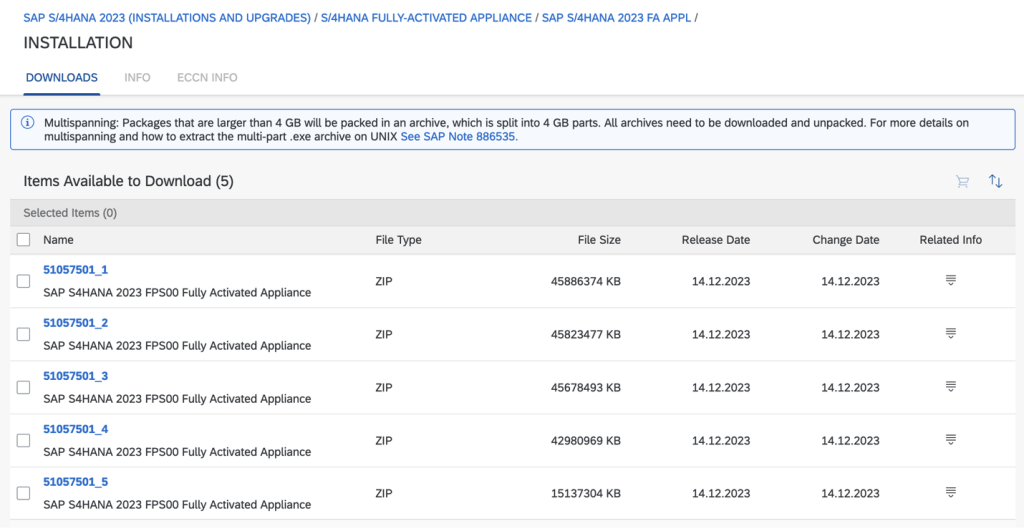Open the See SAP Note 886535 link

tap(459, 137)
